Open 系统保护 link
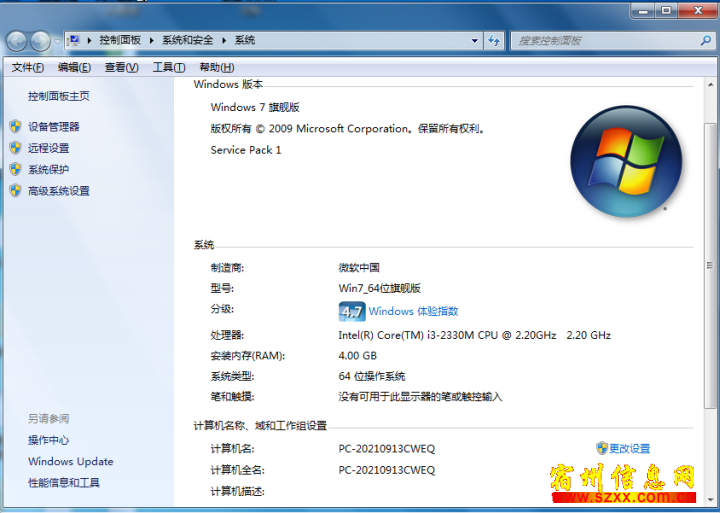This screenshot has width=720, height=513. [x=48, y=169]
